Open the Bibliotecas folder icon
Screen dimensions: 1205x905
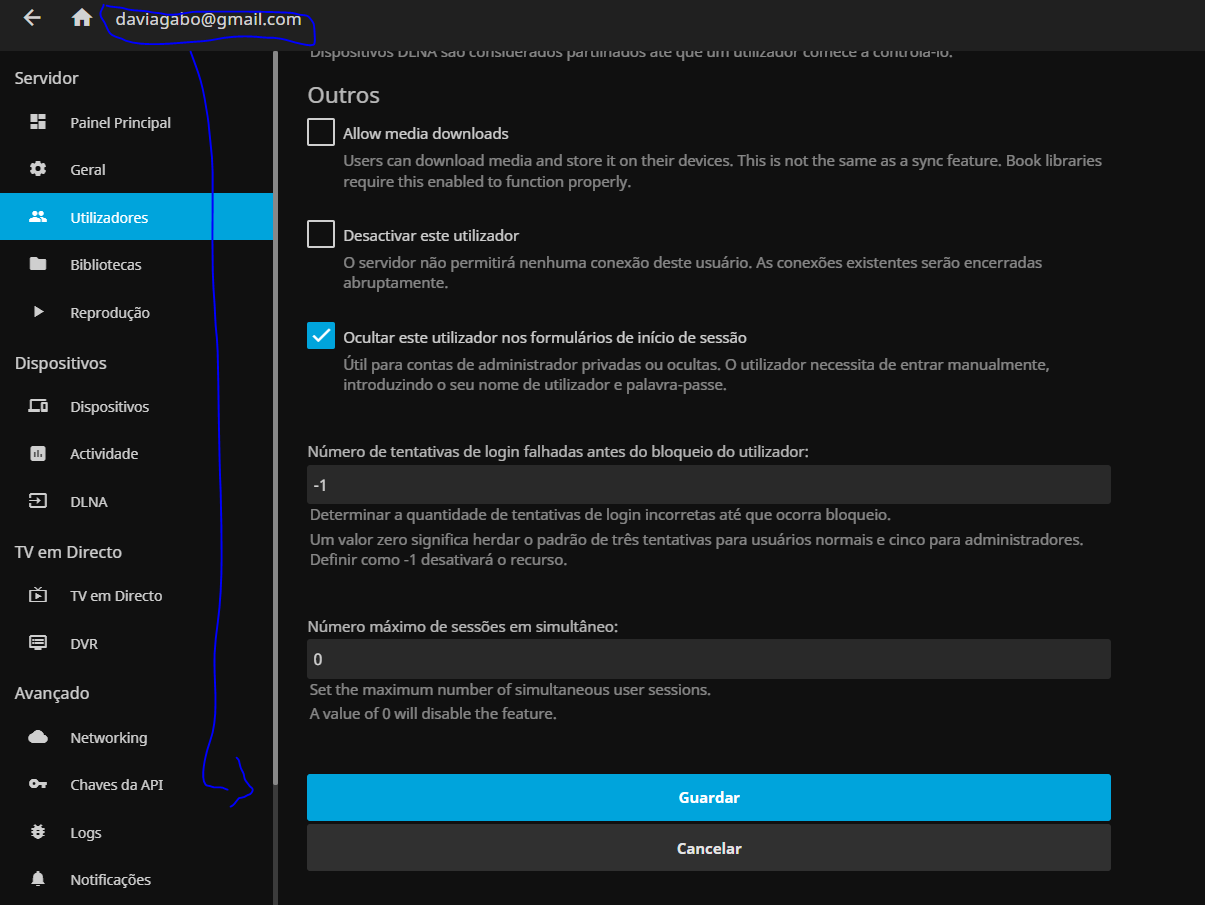(x=38, y=265)
